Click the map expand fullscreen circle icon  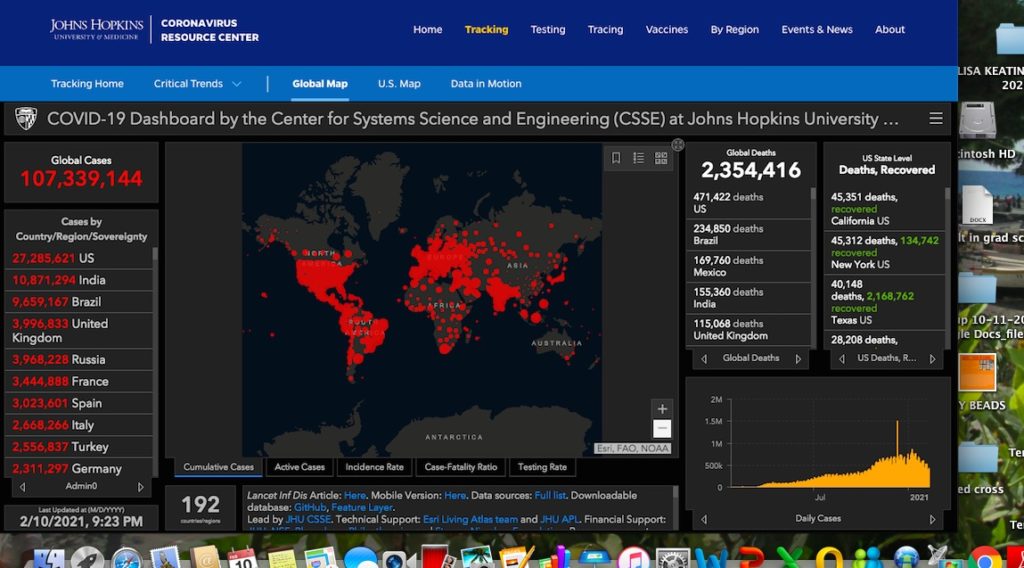pyautogui.click(x=678, y=145)
